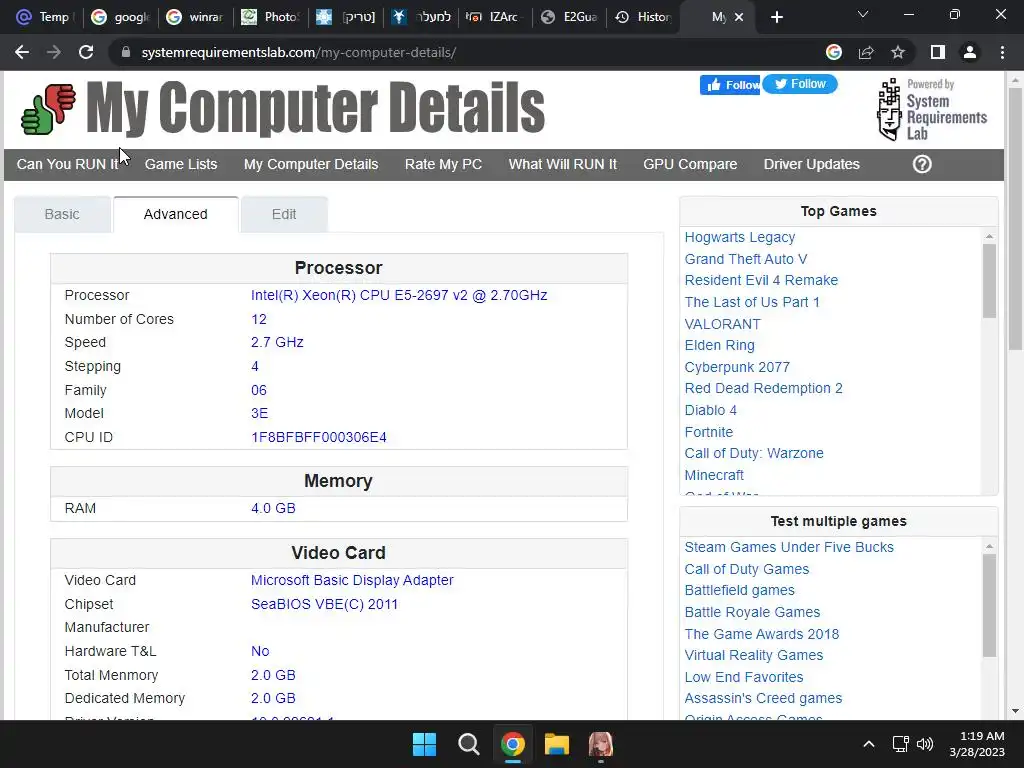Click the Top Games list scrollbar
The height and width of the screenshot is (768, 1024).
click(x=989, y=281)
